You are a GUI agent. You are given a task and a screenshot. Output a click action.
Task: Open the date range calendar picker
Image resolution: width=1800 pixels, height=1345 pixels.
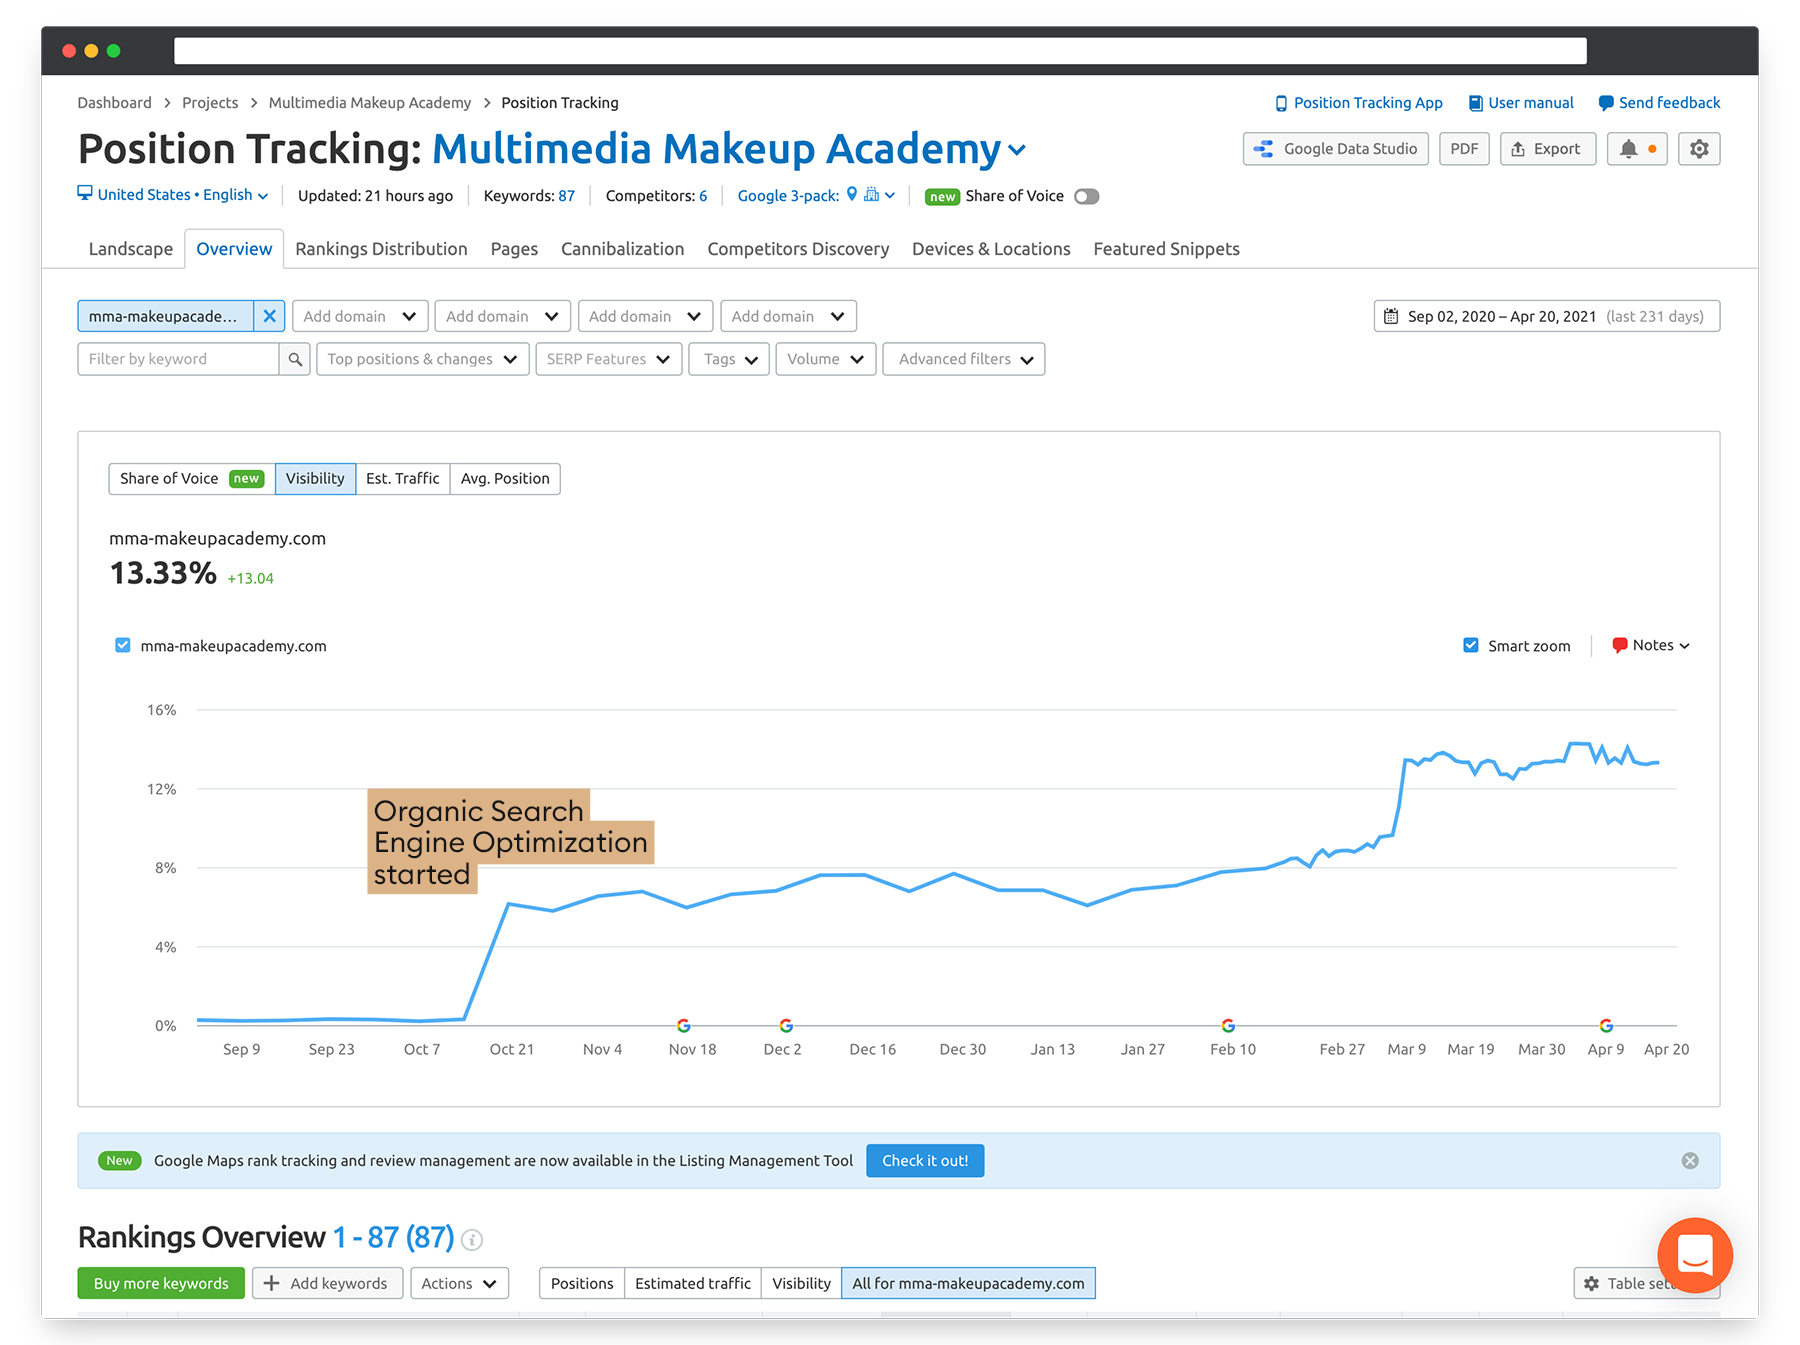[1546, 316]
